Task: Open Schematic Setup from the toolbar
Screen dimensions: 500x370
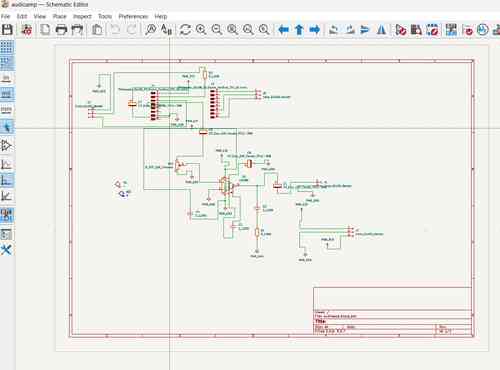Action: click(26, 30)
